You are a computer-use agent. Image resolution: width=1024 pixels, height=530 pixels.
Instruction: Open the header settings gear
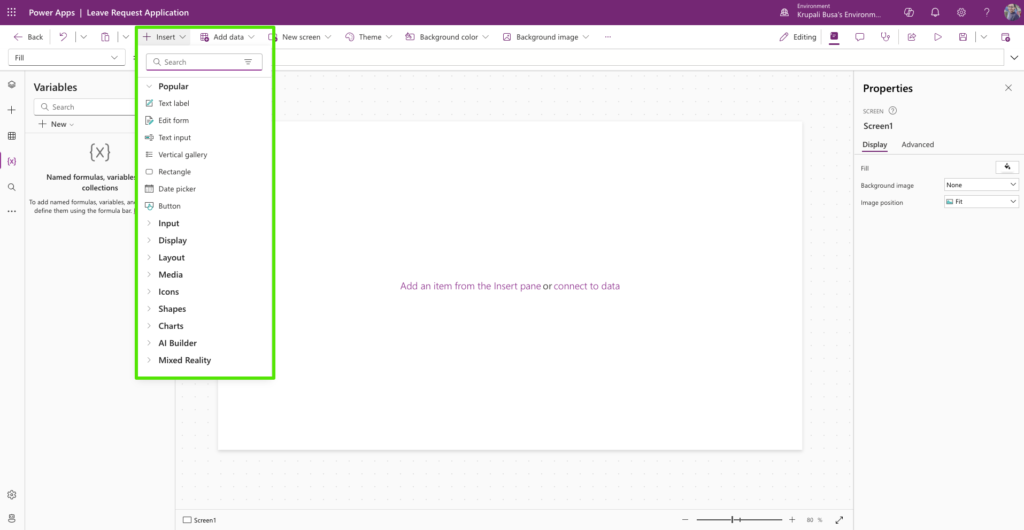click(961, 12)
